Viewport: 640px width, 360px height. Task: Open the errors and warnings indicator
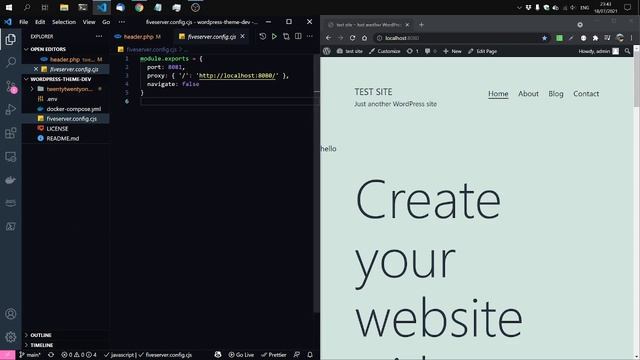[78, 355]
